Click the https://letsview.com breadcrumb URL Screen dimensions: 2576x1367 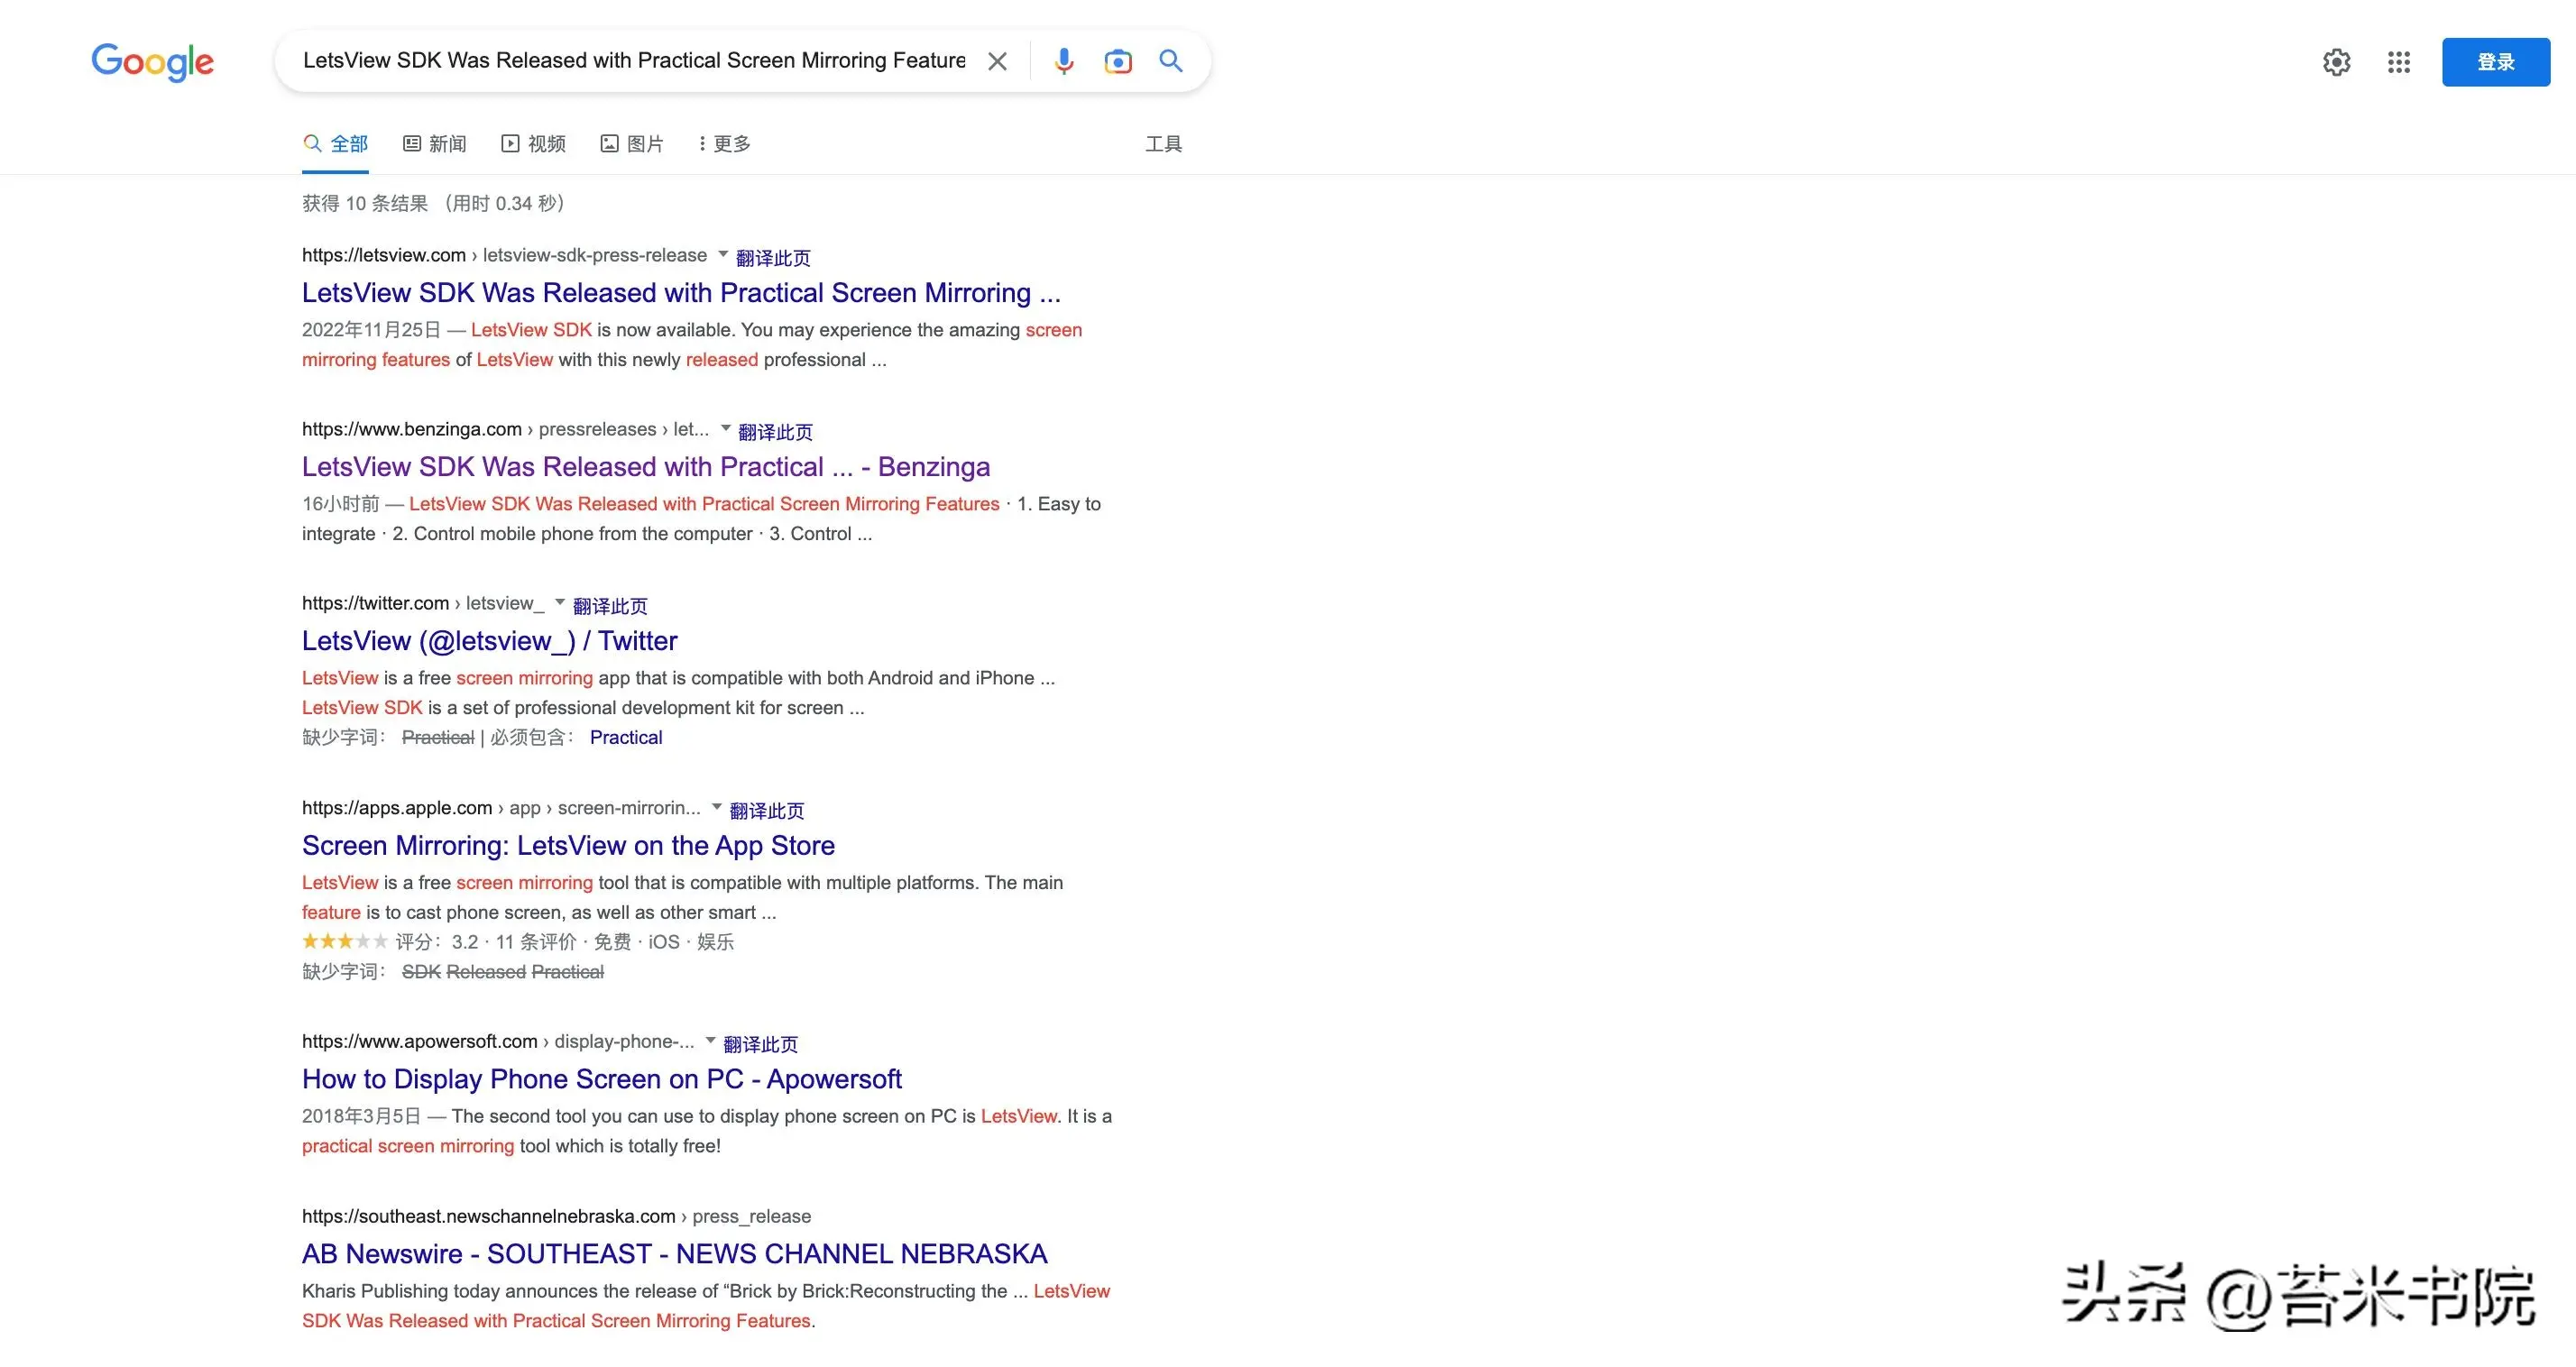pyautogui.click(x=384, y=255)
